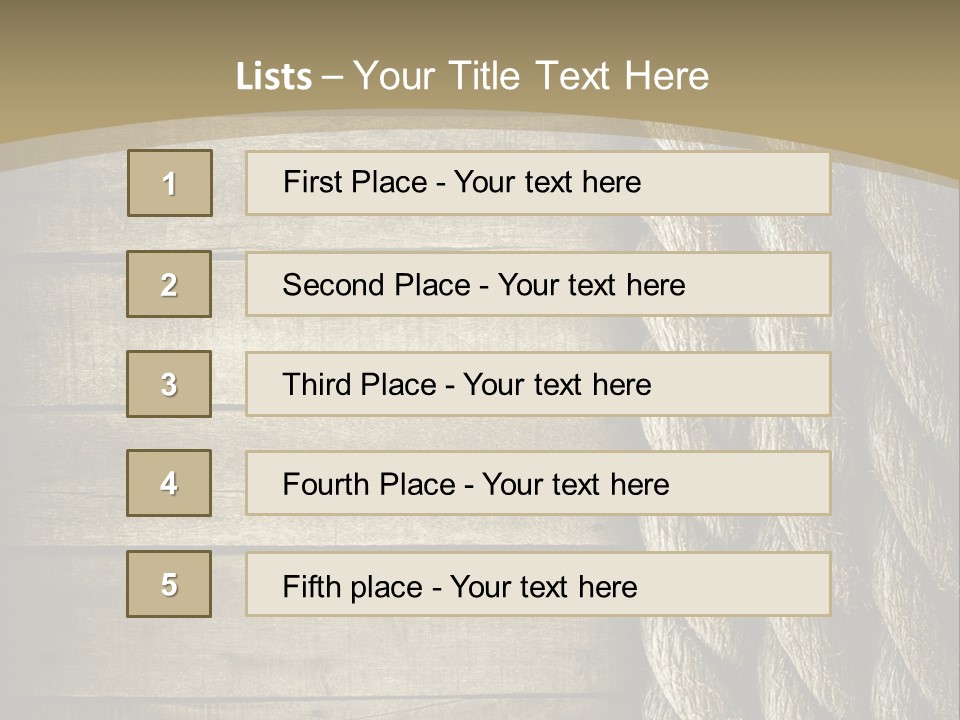Click the number 3 box
Viewport: 960px width, 720px height.
(169, 384)
